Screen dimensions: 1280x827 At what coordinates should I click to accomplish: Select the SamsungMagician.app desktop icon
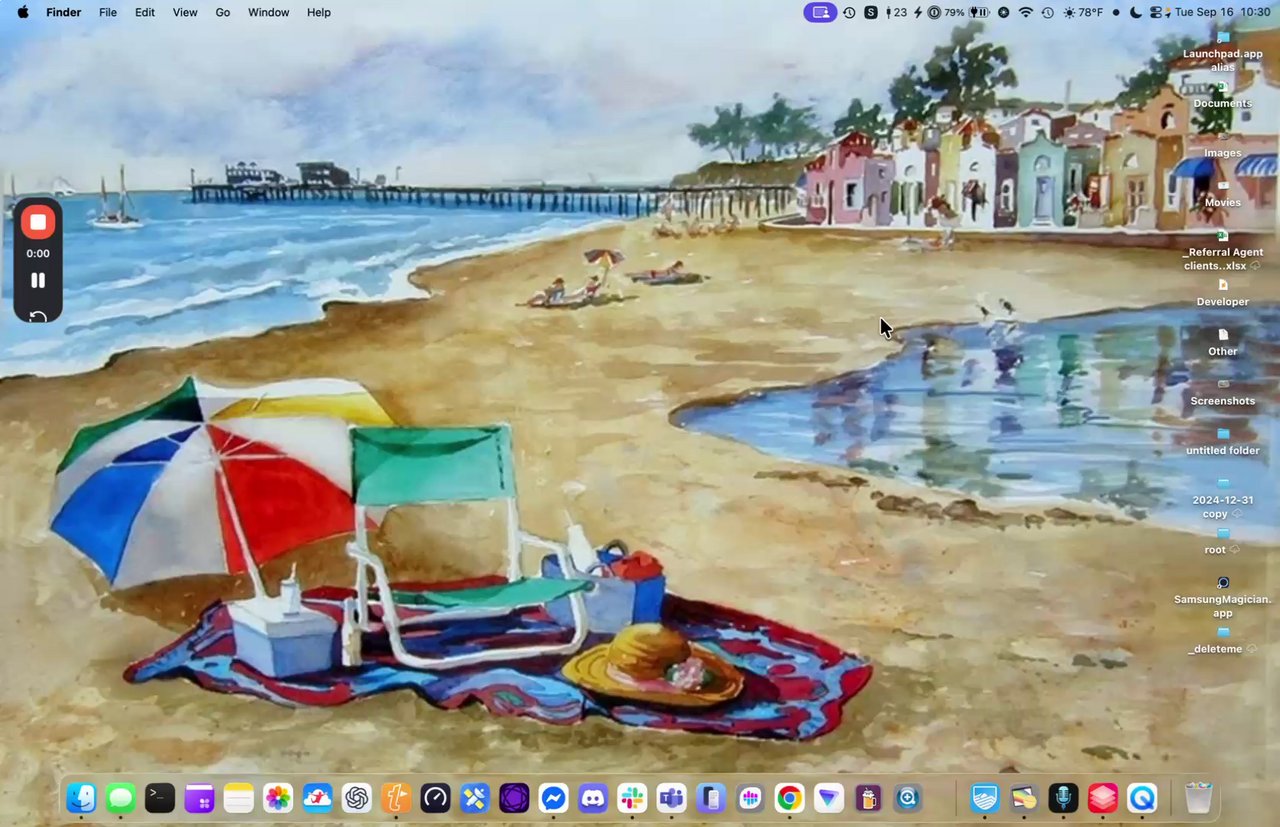(1223, 598)
